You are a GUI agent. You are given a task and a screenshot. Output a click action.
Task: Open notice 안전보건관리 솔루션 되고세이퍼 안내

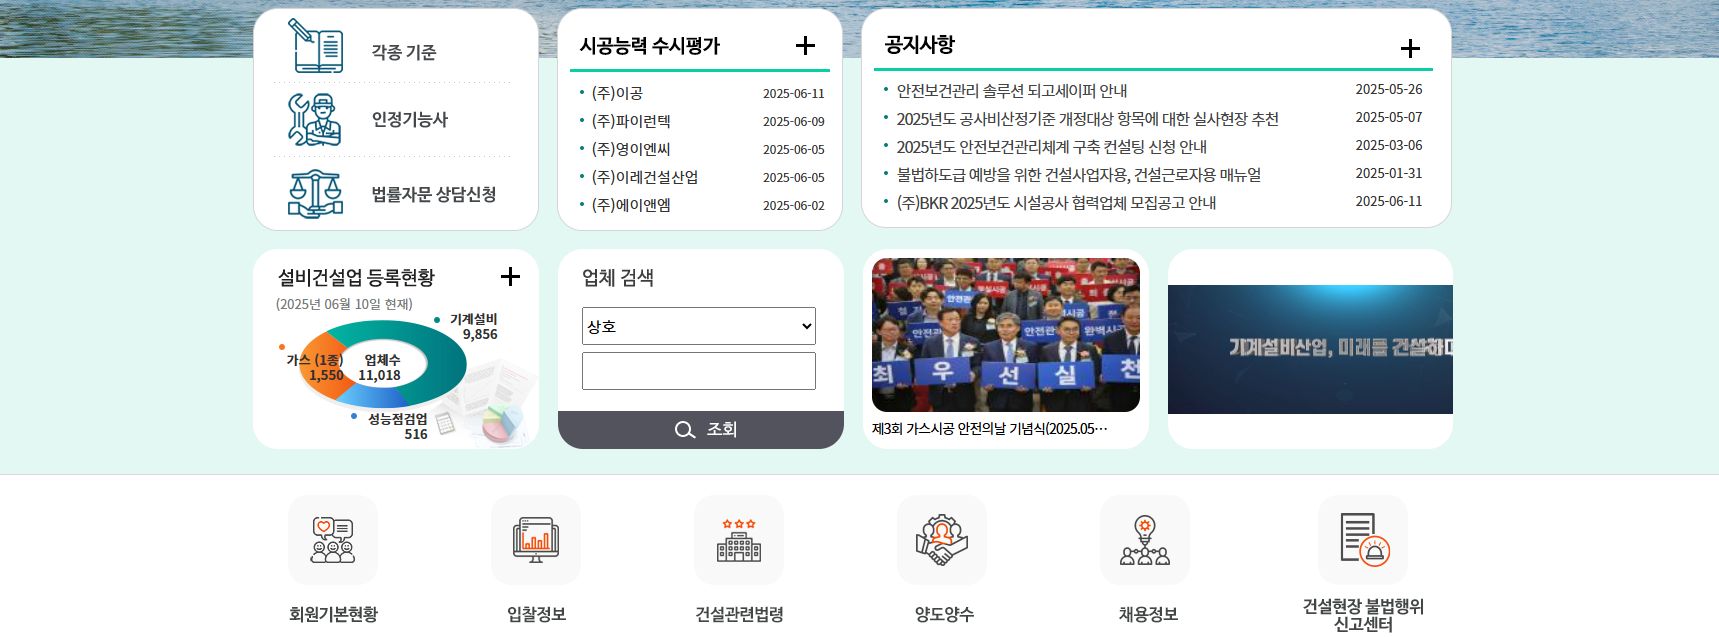[x=1012, y=91]
